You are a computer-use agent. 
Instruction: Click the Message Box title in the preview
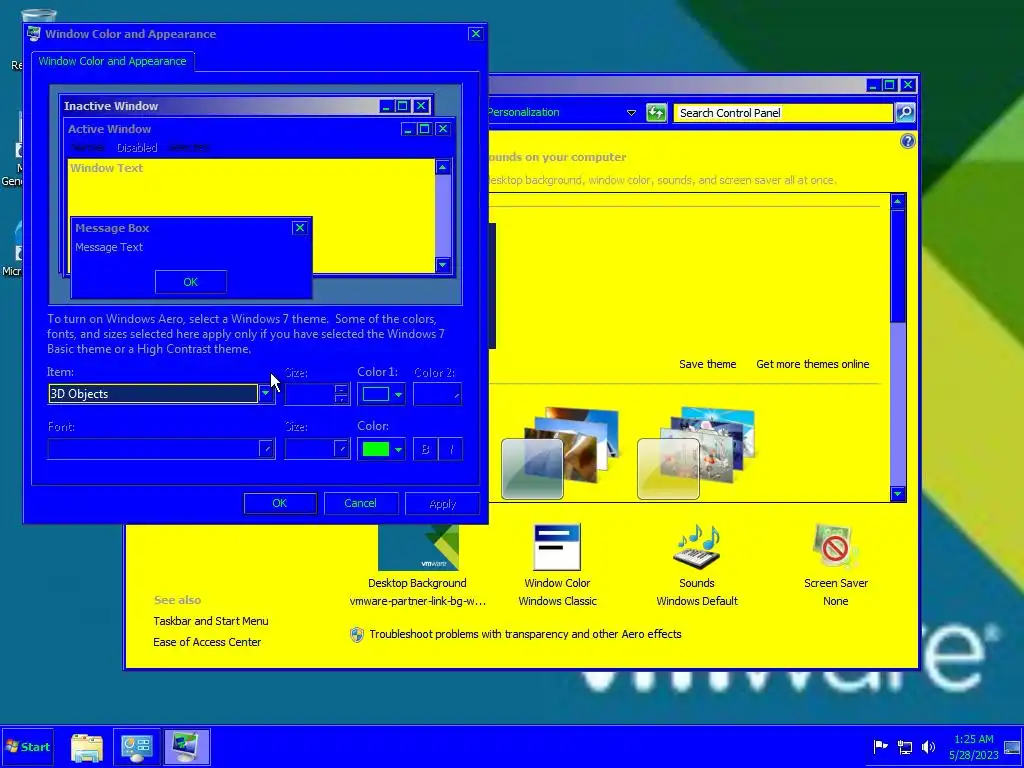point(112,228)
